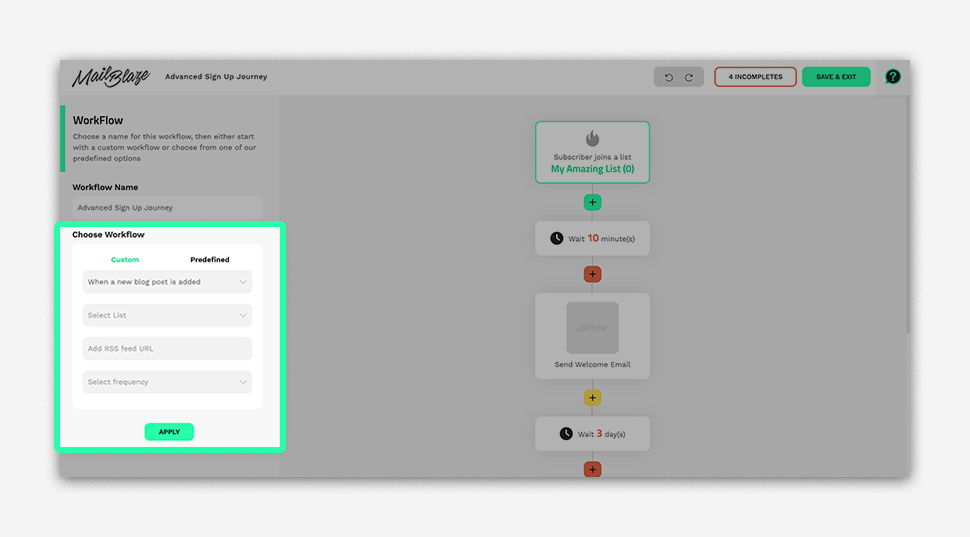Click the red plus below Wait 10 minutes

(592, 274)
